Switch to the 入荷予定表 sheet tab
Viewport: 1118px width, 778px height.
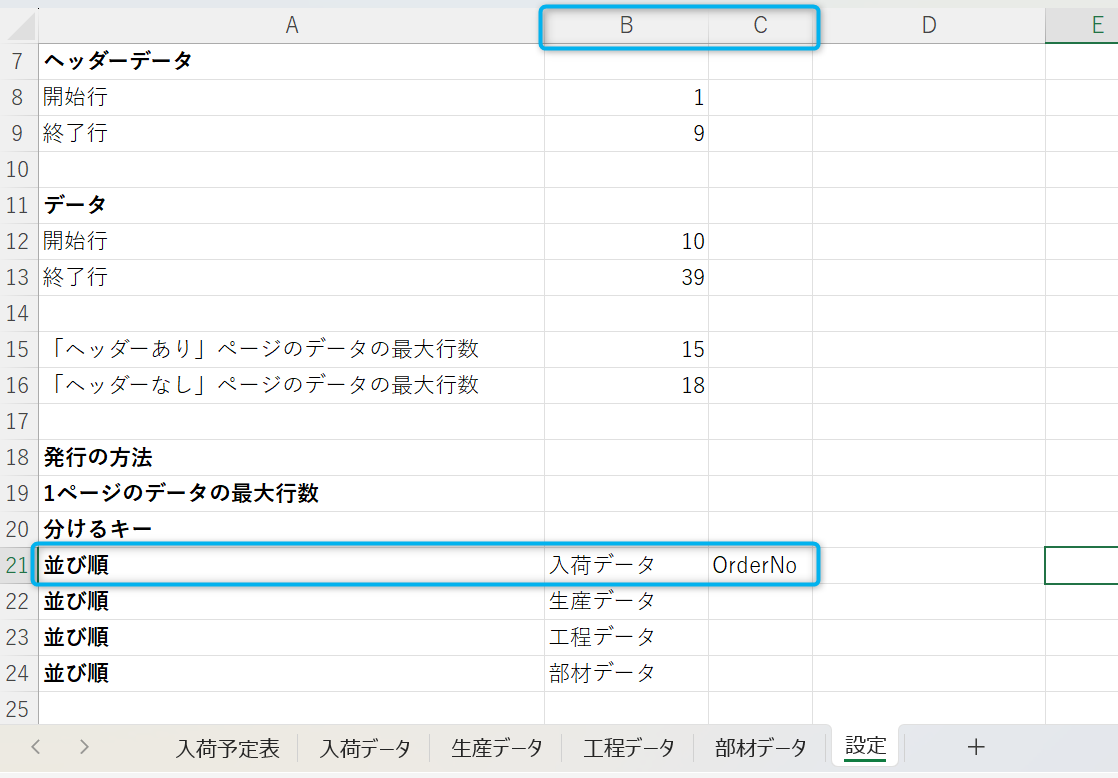click(228, 747)
